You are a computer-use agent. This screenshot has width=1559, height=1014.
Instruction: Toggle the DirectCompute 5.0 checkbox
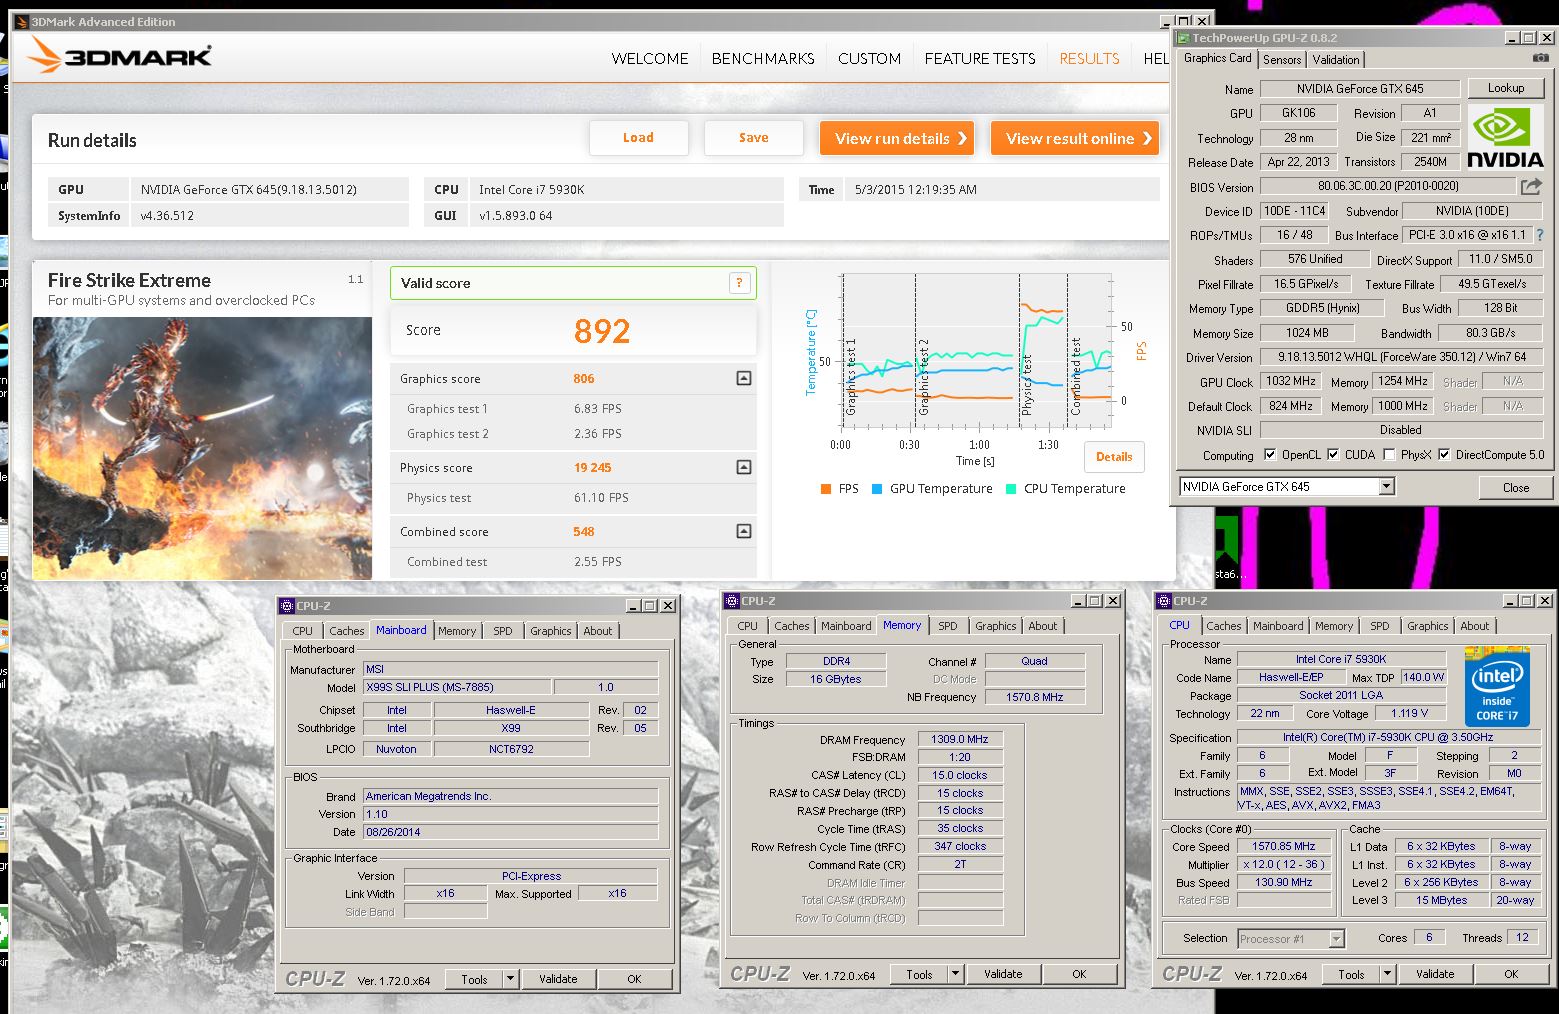1444,454
